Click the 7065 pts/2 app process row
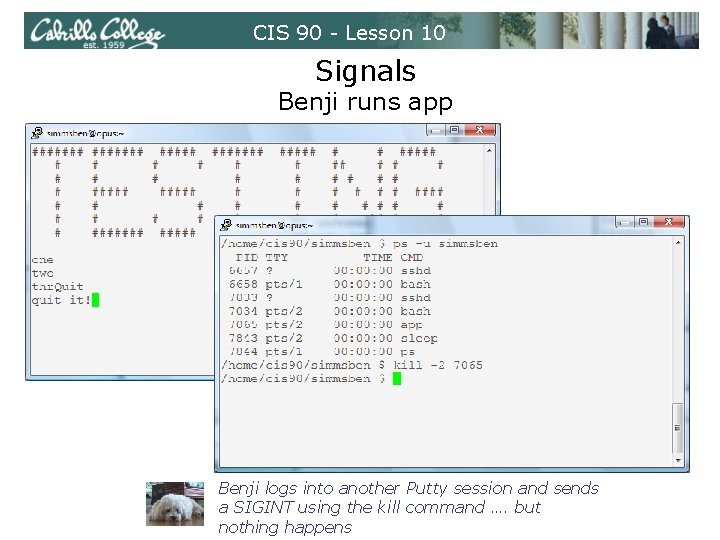Viewport: 720px width, 540px height. tap(326, 325)
